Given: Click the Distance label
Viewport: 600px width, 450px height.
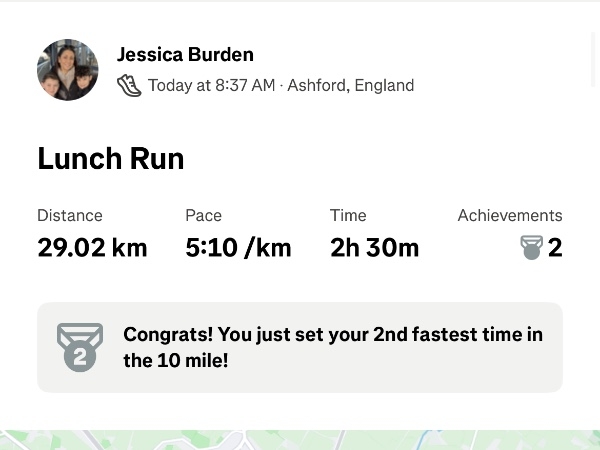Looking at the screenshot, I should (x=70, y=215).
